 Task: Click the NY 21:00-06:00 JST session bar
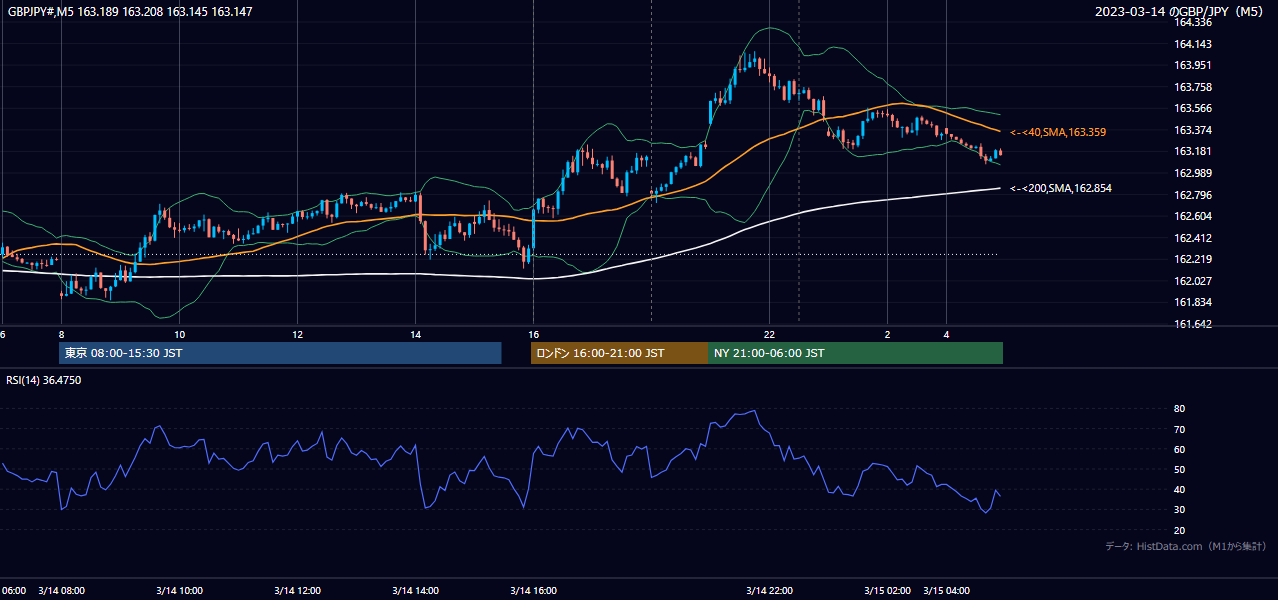855,353
